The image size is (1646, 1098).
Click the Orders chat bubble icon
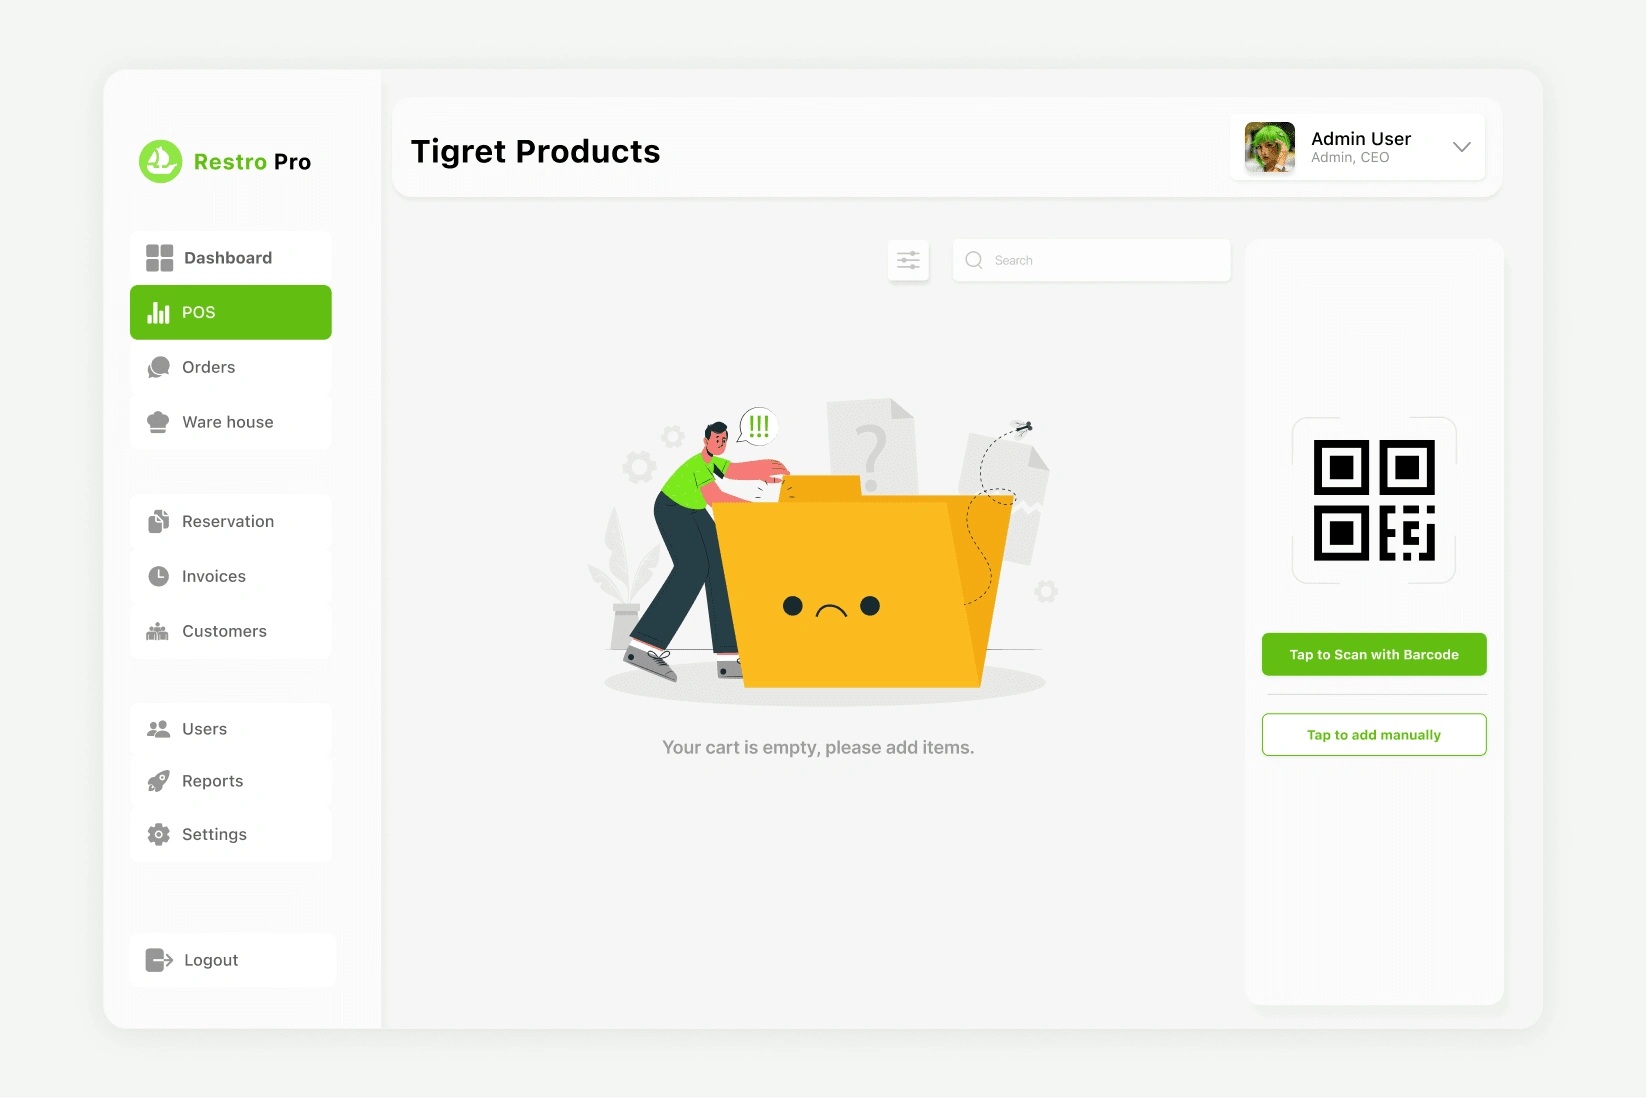pyautogui.click(x=158, y=367)
